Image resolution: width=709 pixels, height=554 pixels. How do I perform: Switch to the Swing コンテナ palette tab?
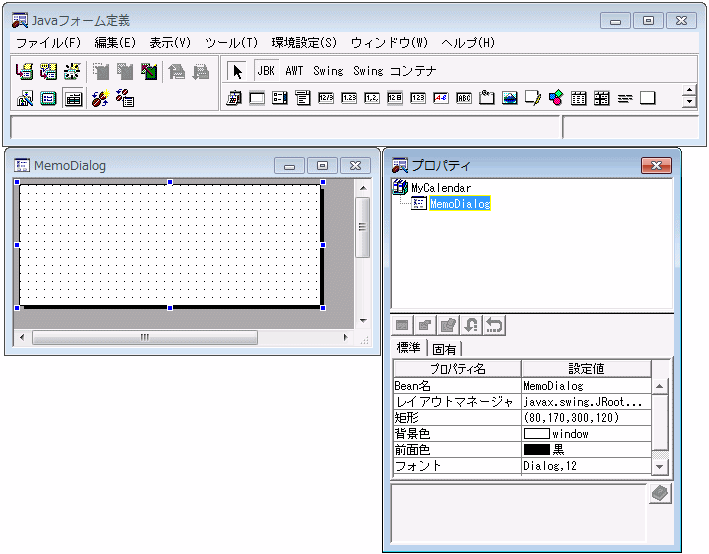click(x=395, y=71)
